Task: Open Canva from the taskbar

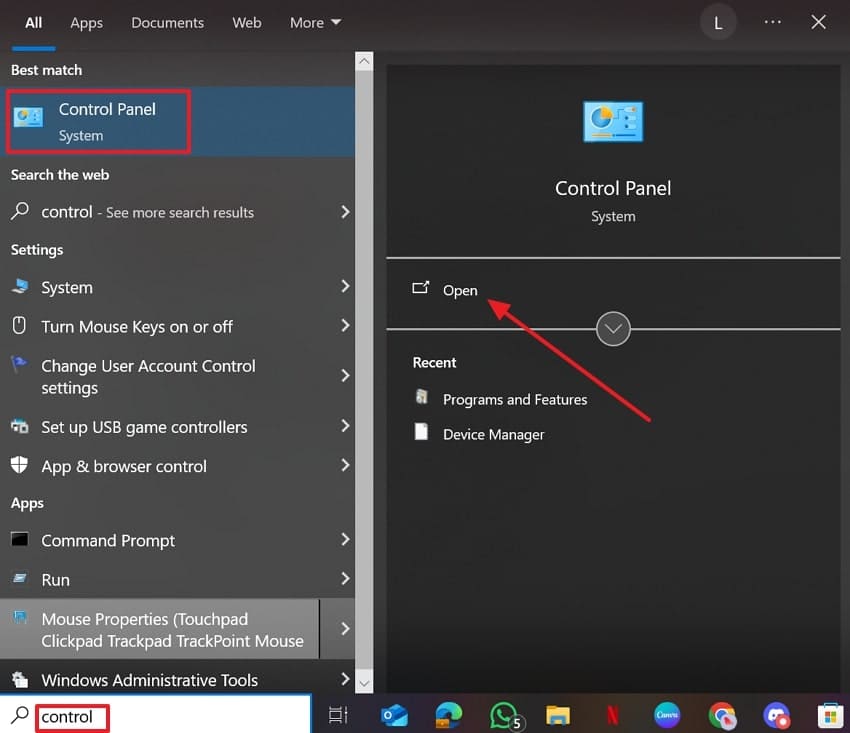Action: click(667, 715)
